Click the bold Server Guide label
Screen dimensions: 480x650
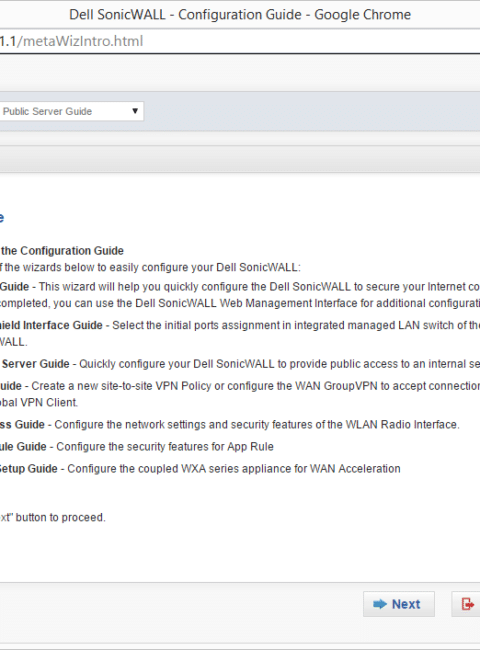point(36,364)
